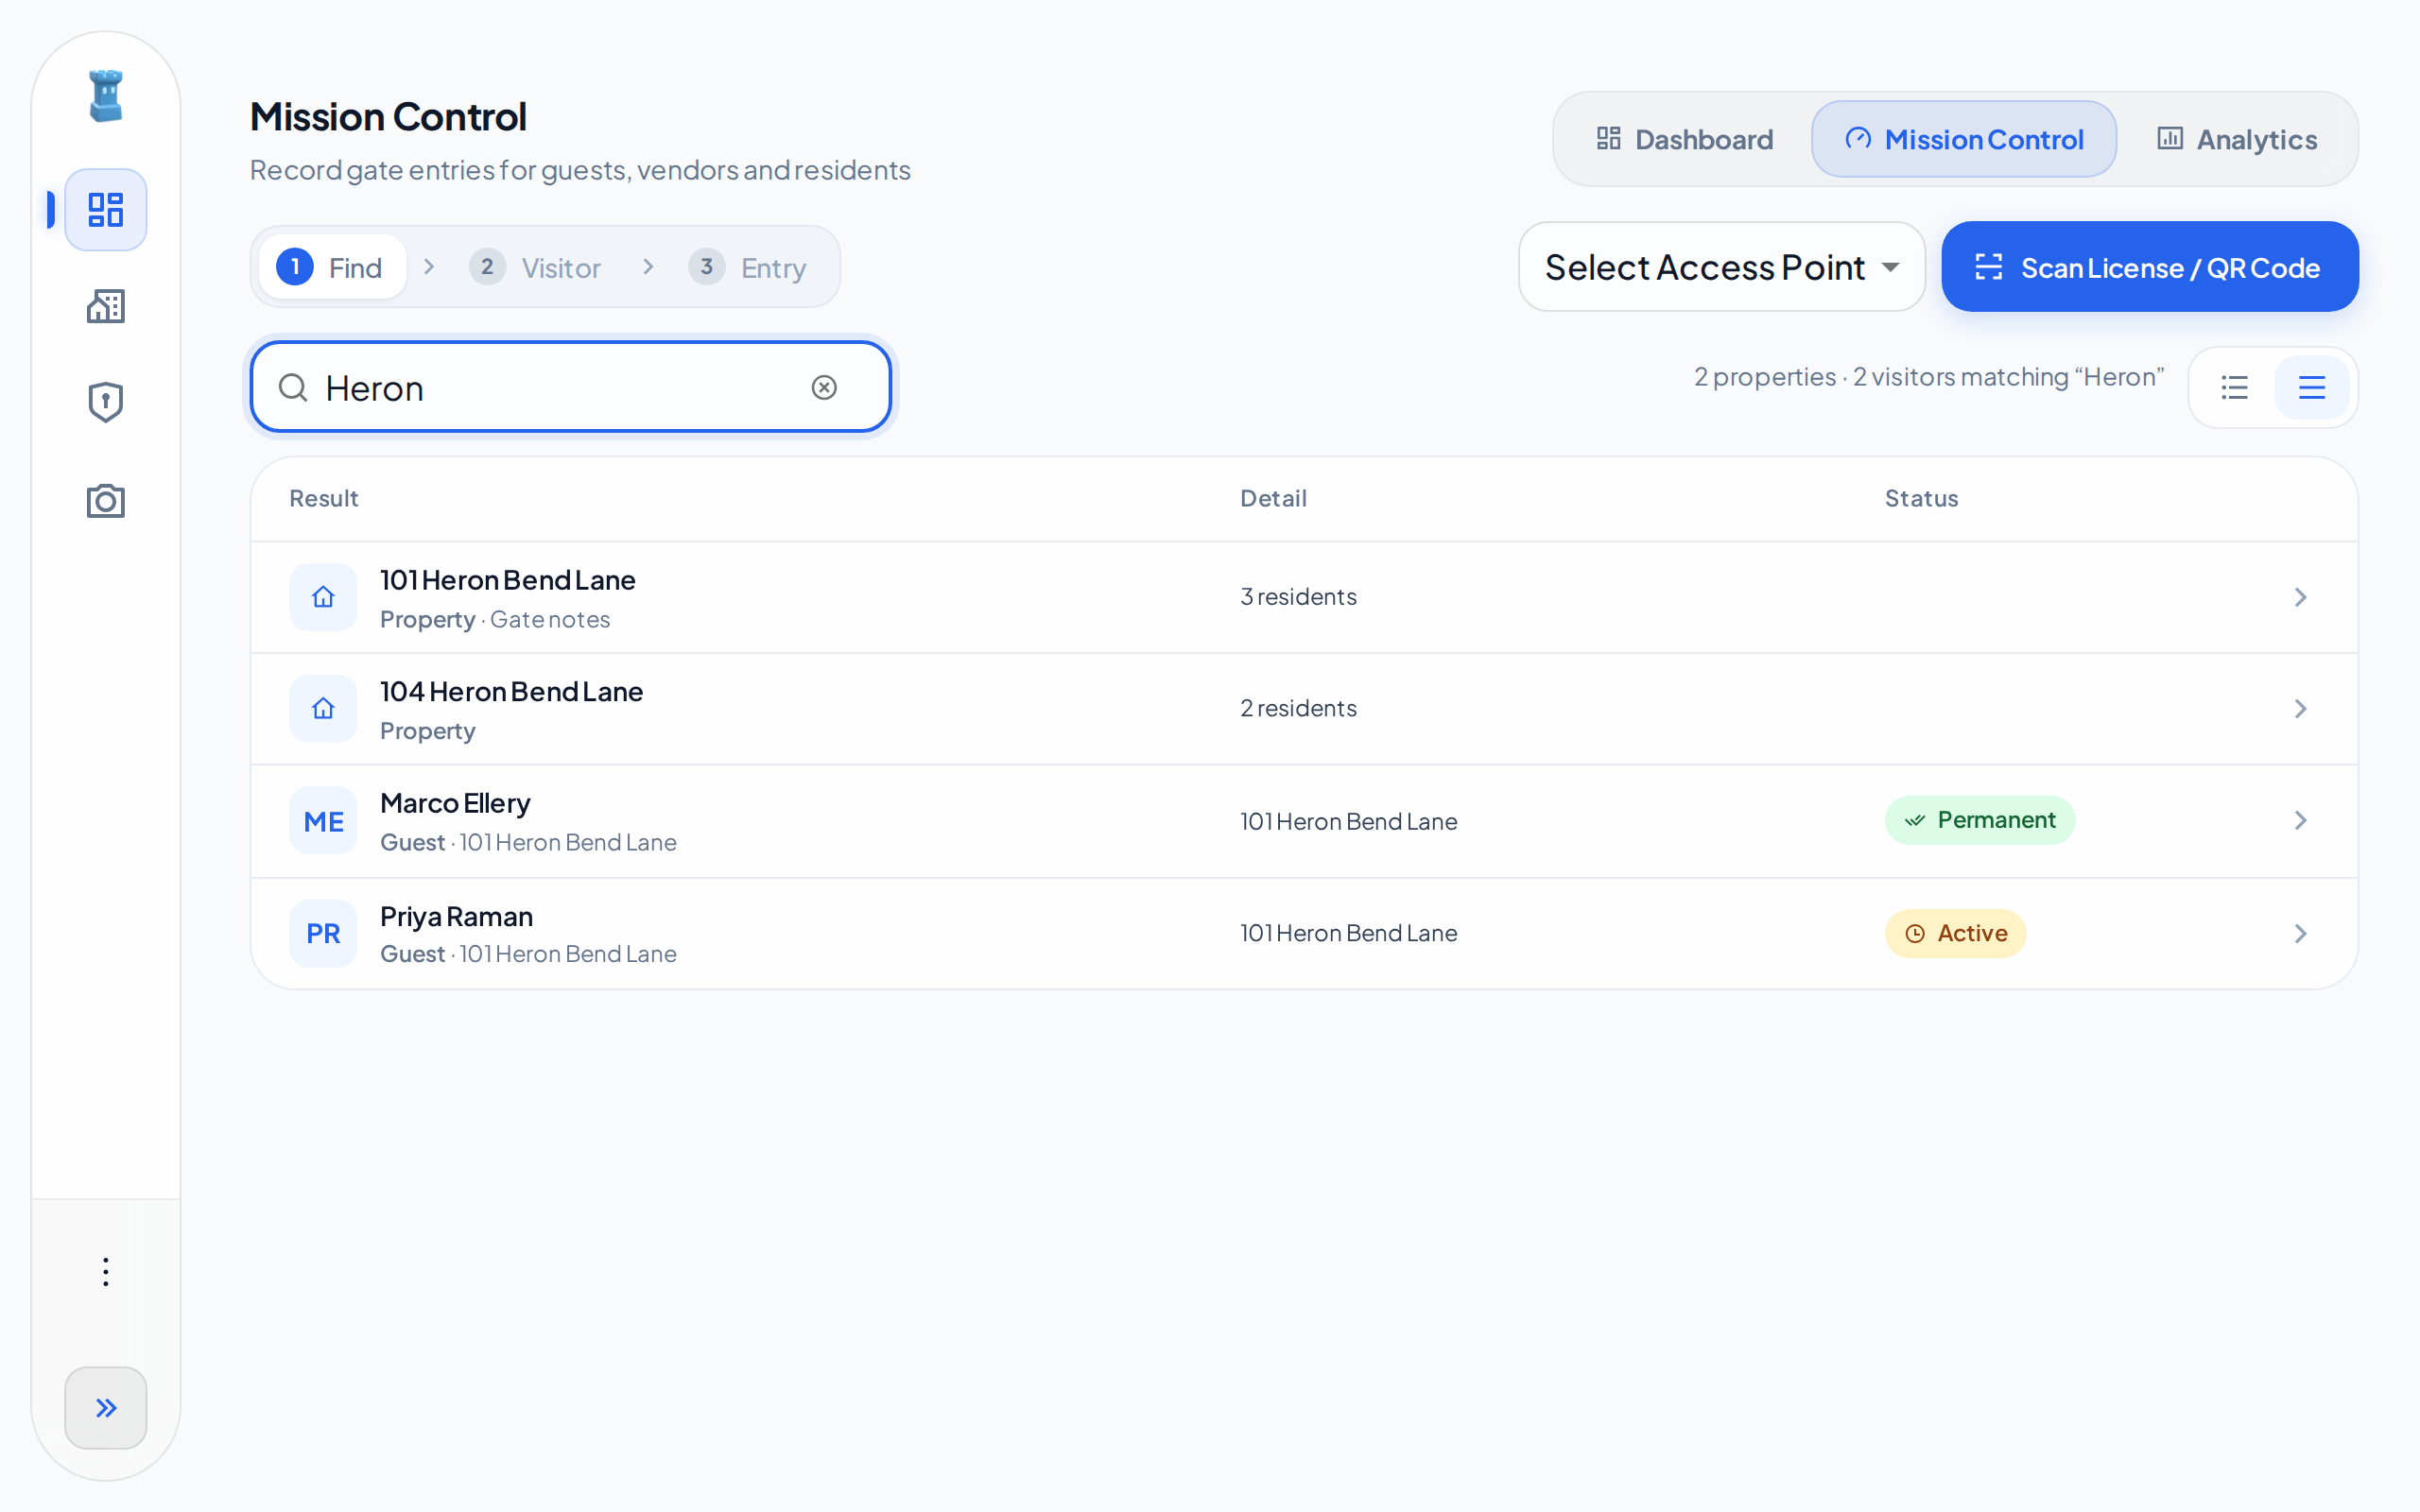The height and width of the screenshot is (1512, 2420).
Task: Click the Heron search input field
Action: click(x=570, y=387)
